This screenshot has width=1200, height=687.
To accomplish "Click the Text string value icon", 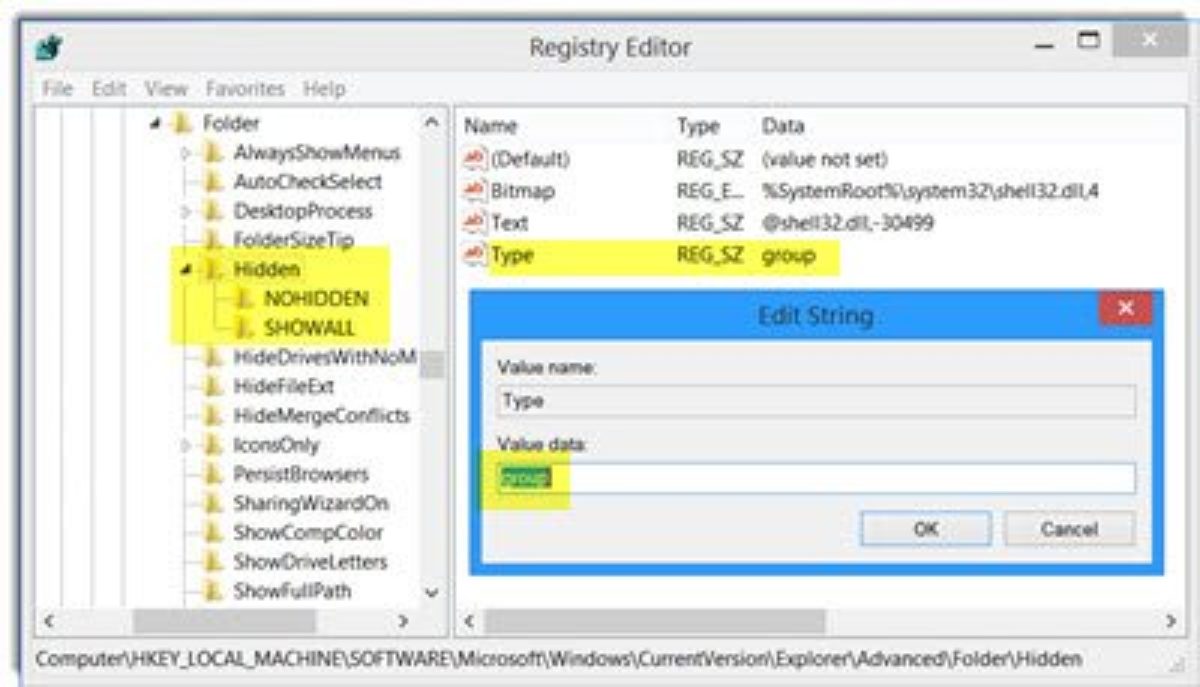I will [x=475, y=223].
